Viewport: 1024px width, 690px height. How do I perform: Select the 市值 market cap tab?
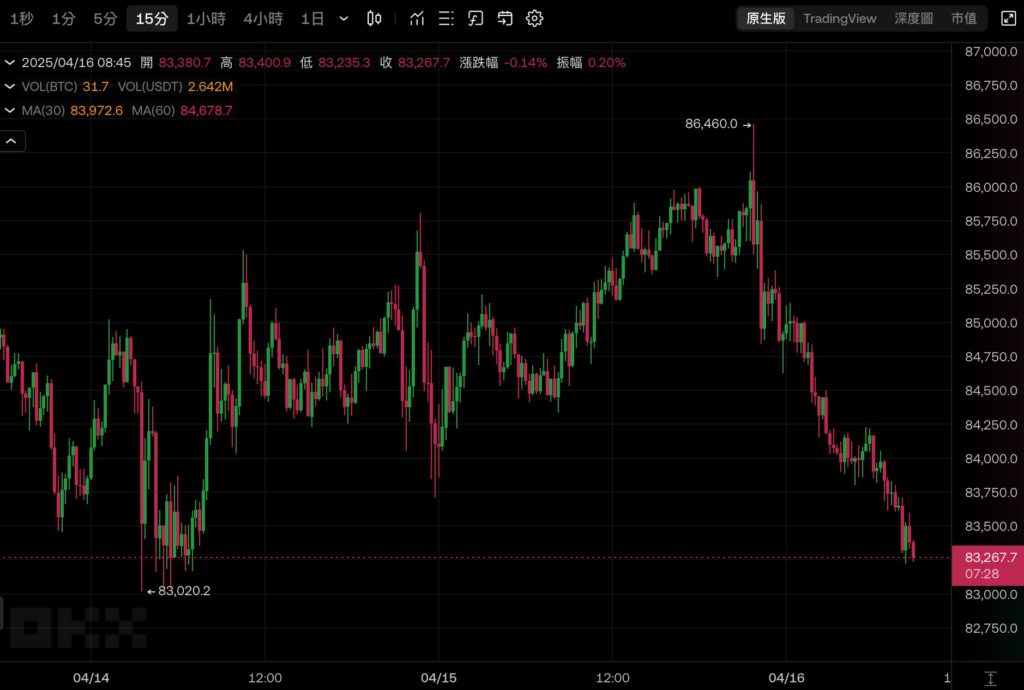pos(964,18)
